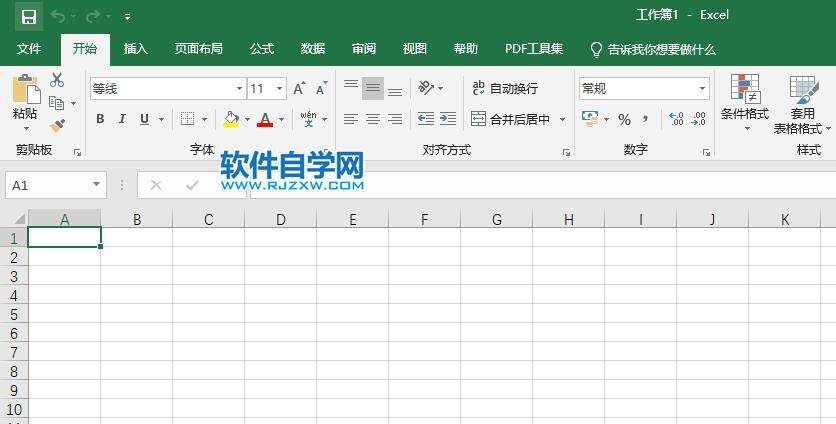Screen dimensions: 836x424
Task: Click the Redo arrow icon
Action: (x=93, y=17)
